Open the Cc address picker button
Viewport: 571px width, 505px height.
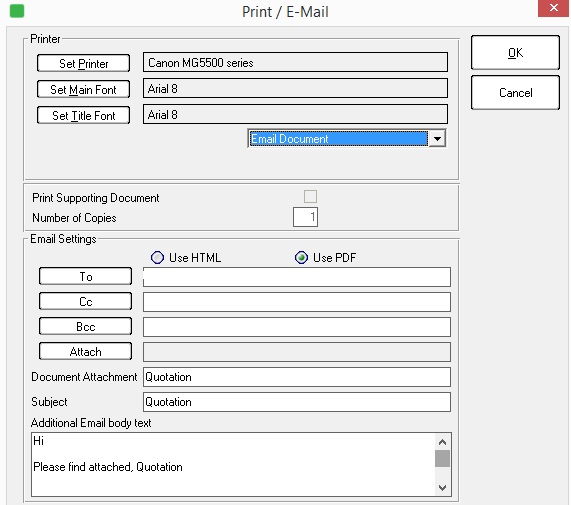coord(86,301)
